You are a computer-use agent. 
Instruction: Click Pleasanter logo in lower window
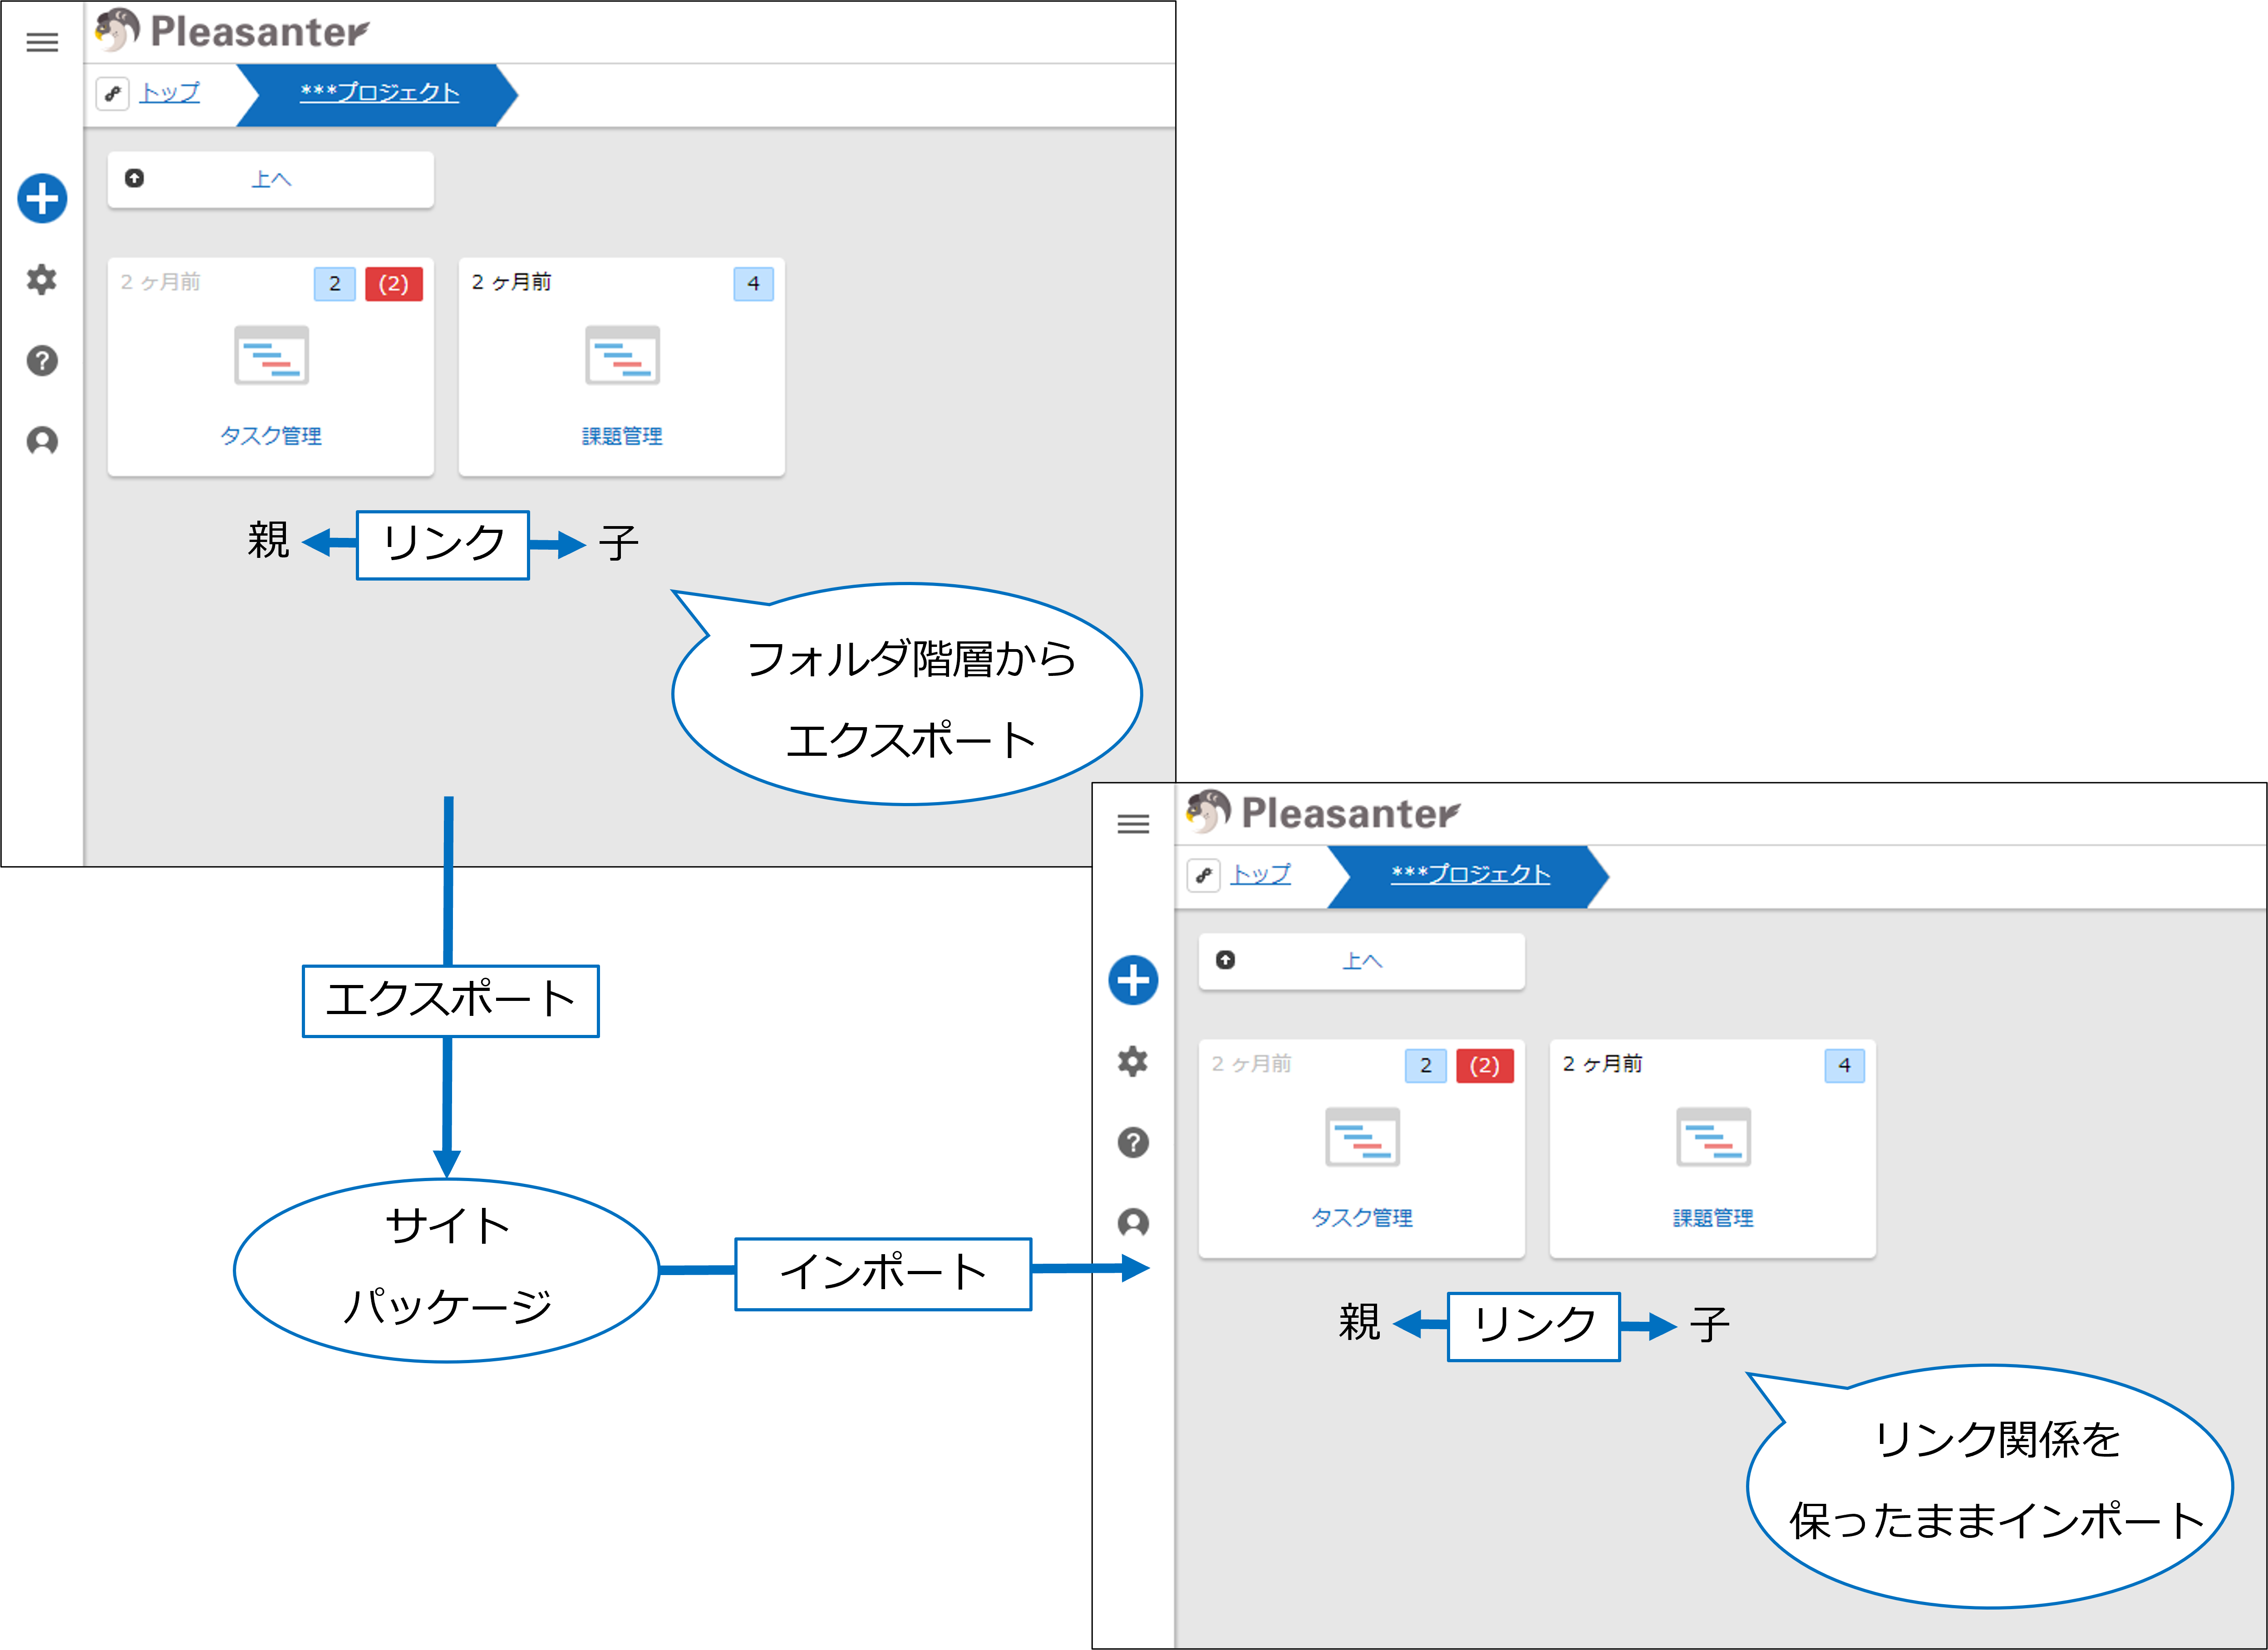tap(1323, 813)
